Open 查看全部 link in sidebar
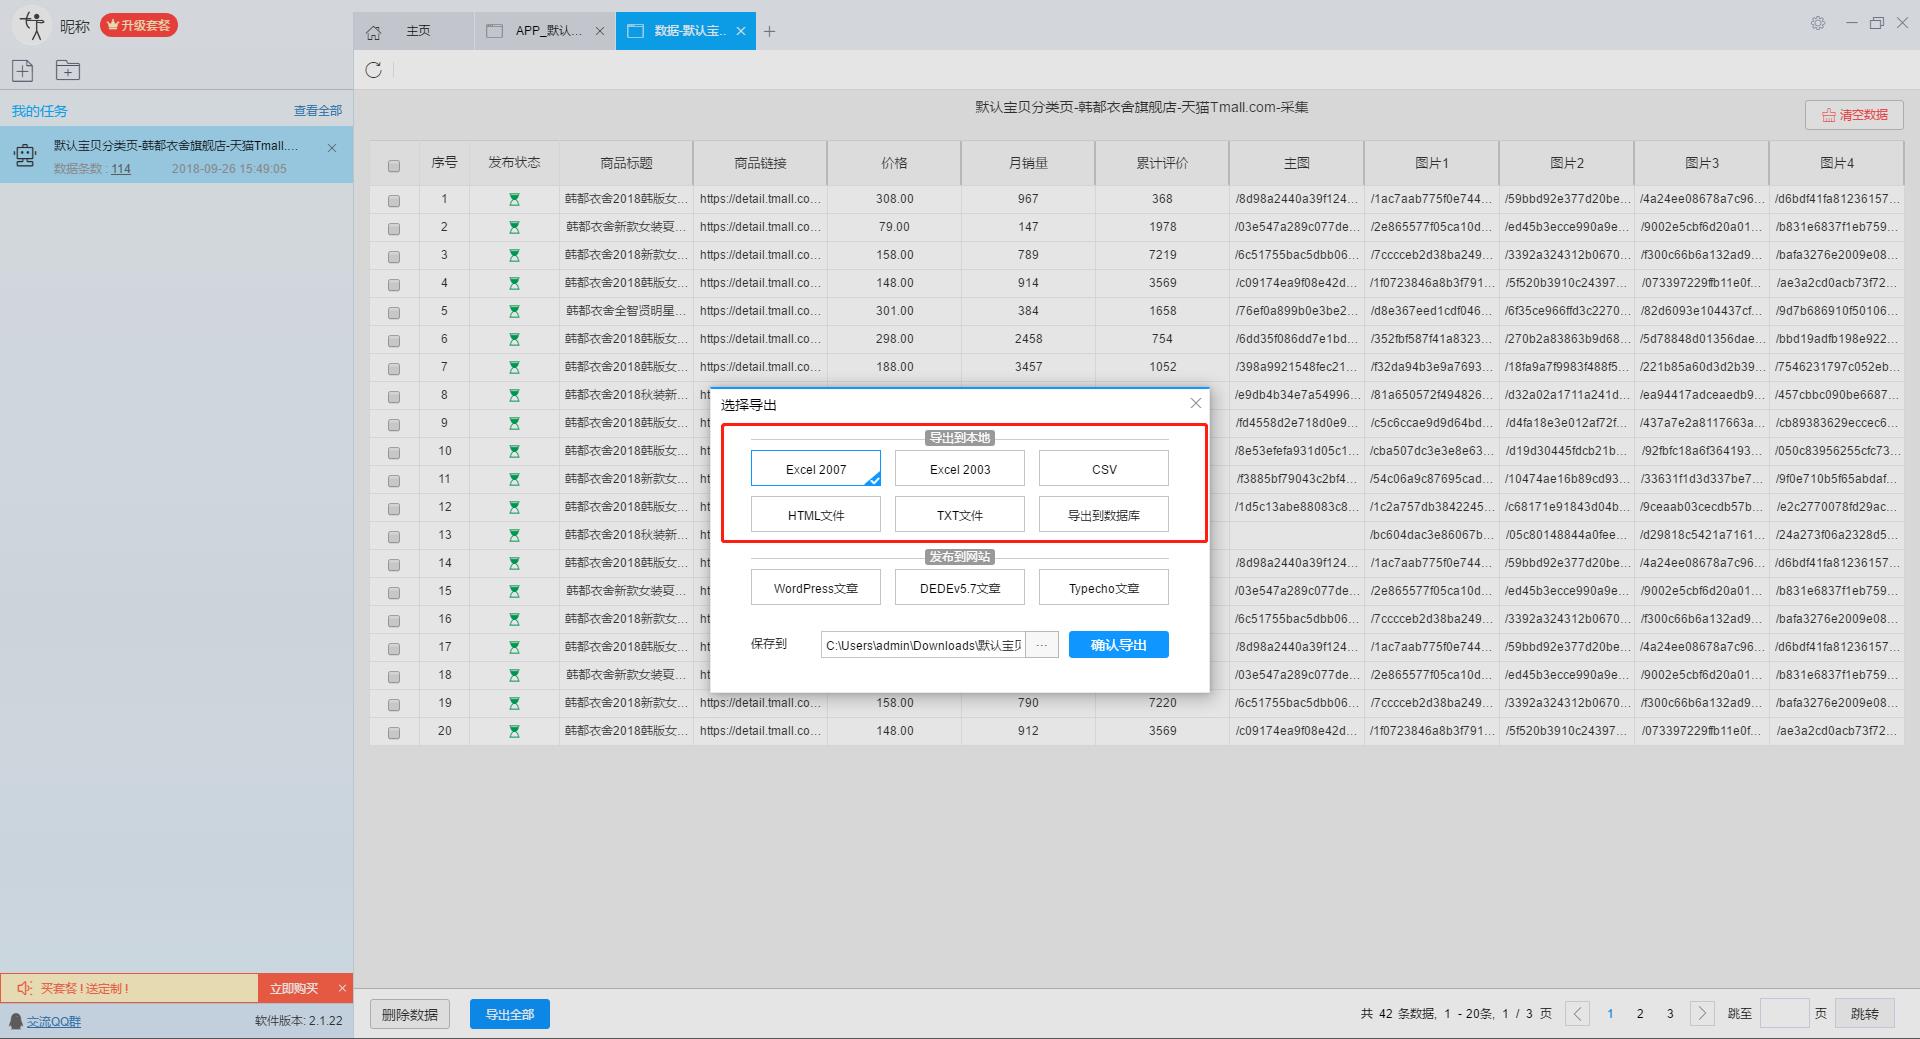The width and height of the screenshot is (1920, 1039). click(x=318, y=111)
